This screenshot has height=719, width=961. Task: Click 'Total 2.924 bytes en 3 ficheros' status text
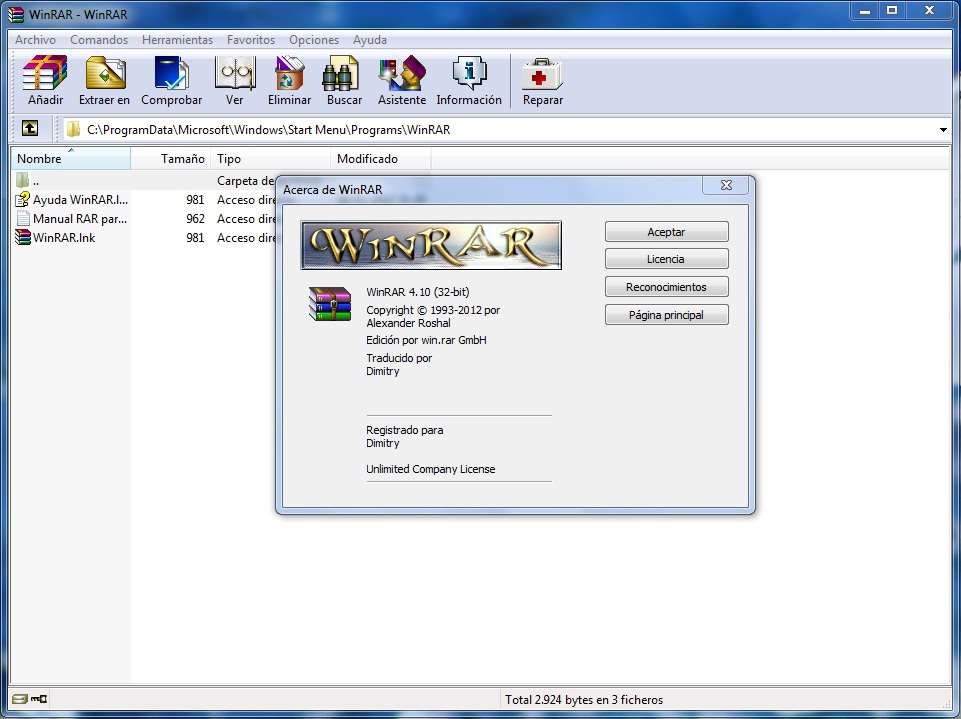(584, 699)
